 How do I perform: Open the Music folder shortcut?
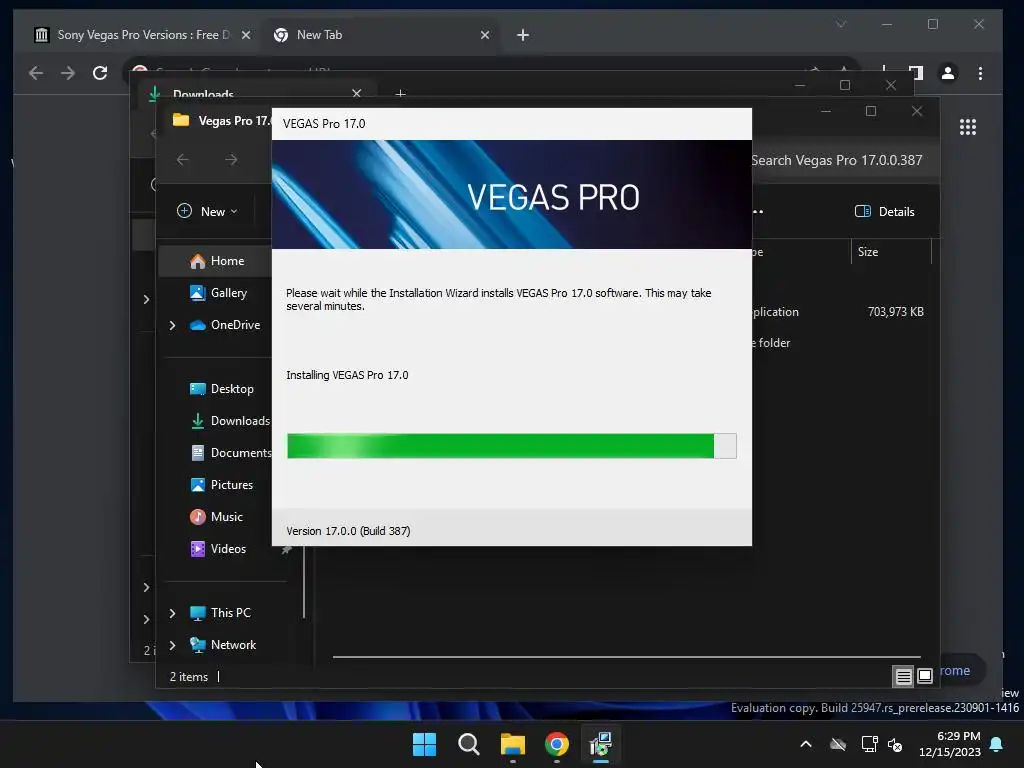pos(216,517)
